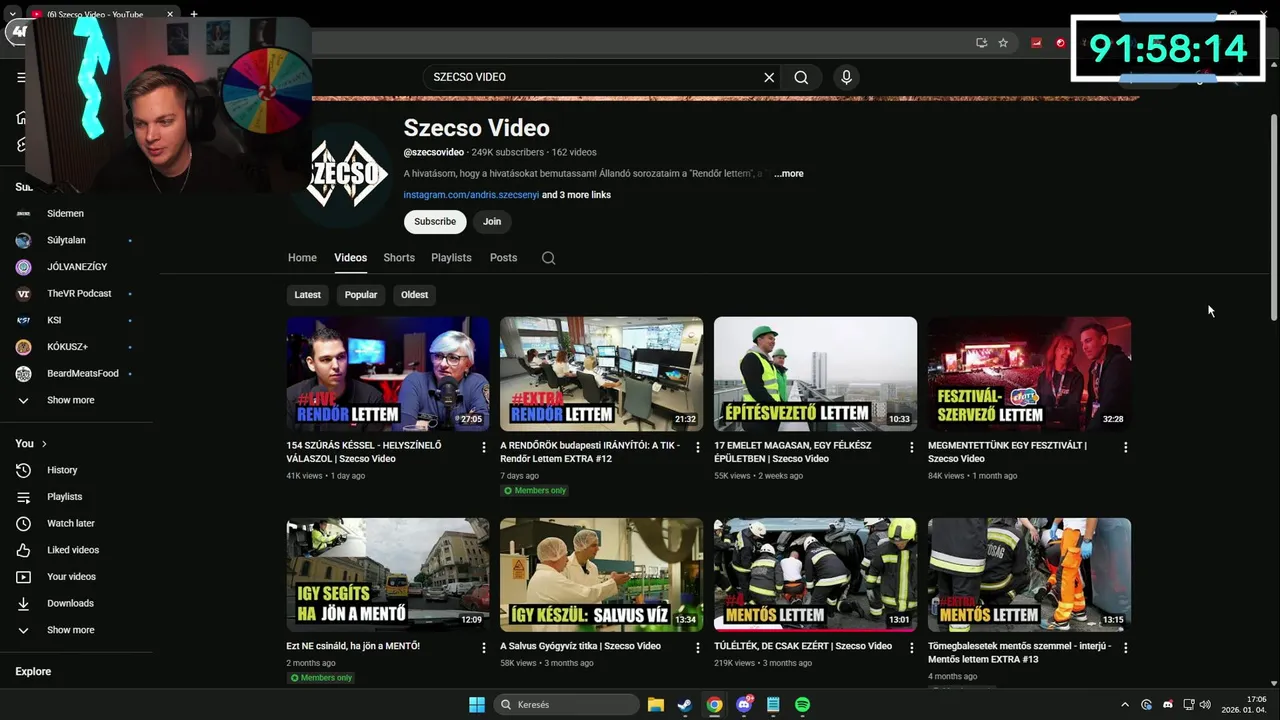This screenshot has height=720, width=1280.
Task: Select the Szecso Video browser tab
Action: pyautogui.click(x=100, y=14)
